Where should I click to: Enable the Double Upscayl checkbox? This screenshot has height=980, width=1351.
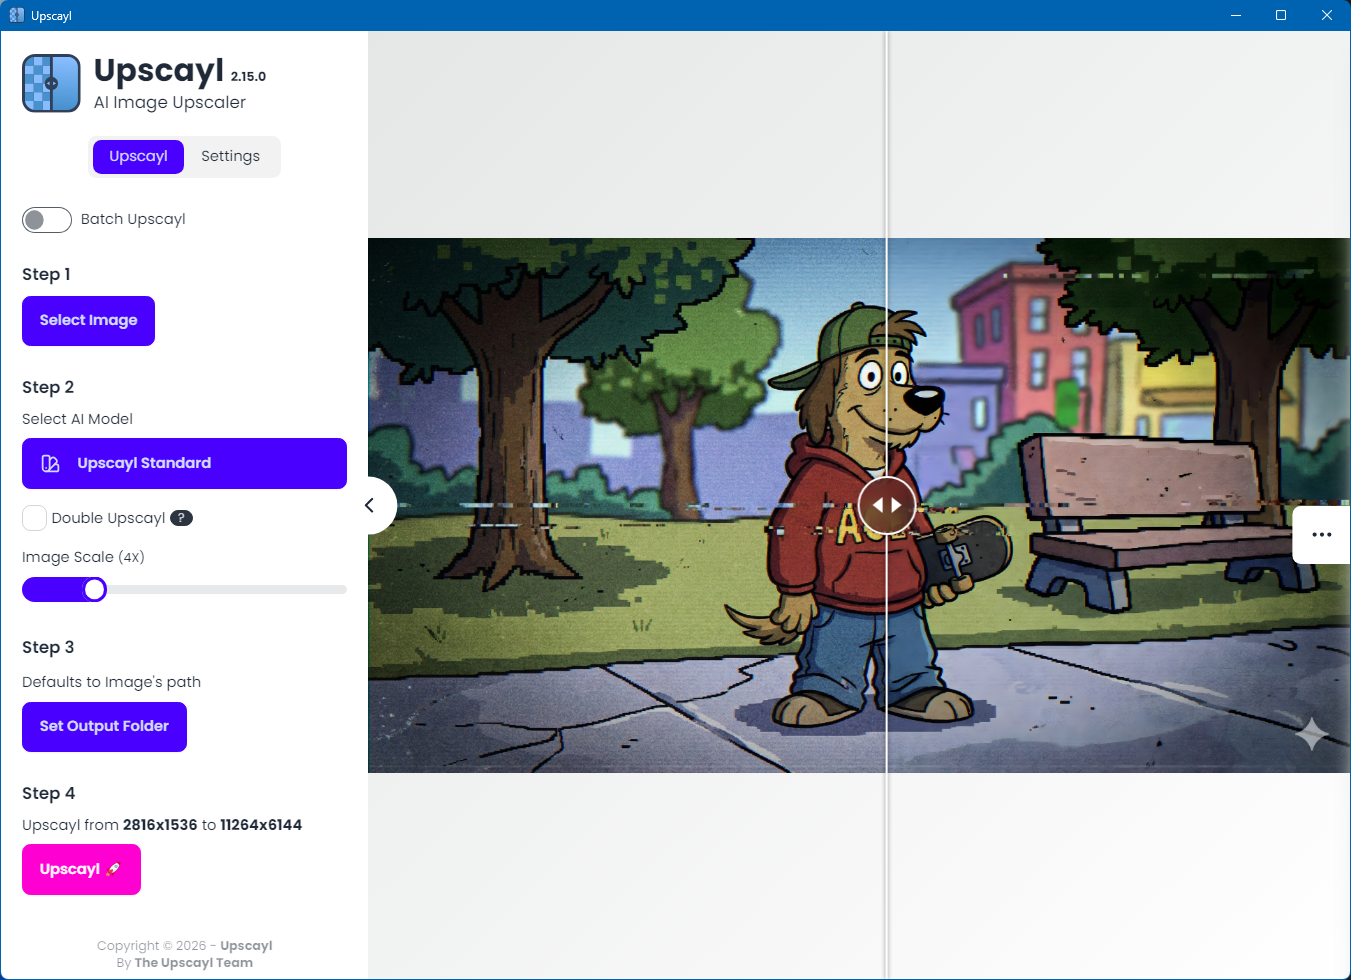pyautogui.click(x=34, y=518)
